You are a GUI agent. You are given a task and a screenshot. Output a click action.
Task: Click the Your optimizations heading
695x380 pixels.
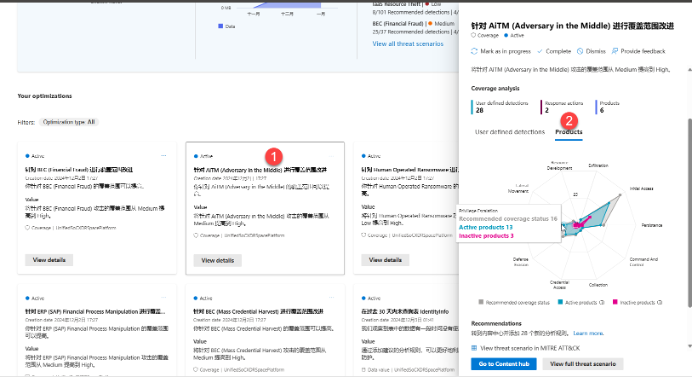coord(45,96)
